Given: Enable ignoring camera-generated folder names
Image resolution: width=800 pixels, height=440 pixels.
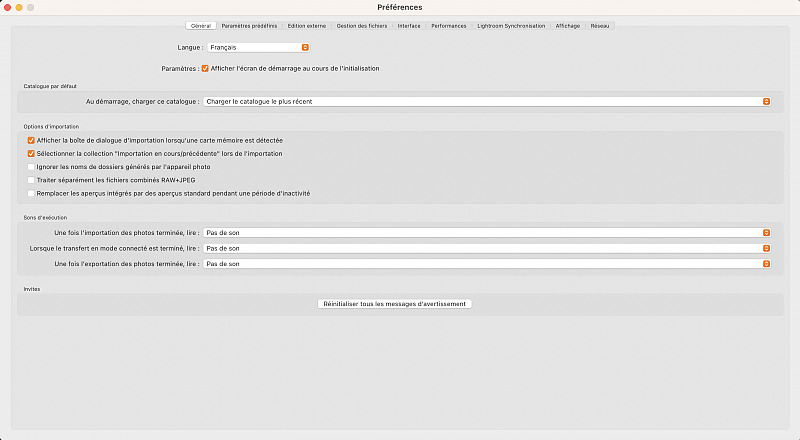Looking at the screenshot, I should coord(31,167).
